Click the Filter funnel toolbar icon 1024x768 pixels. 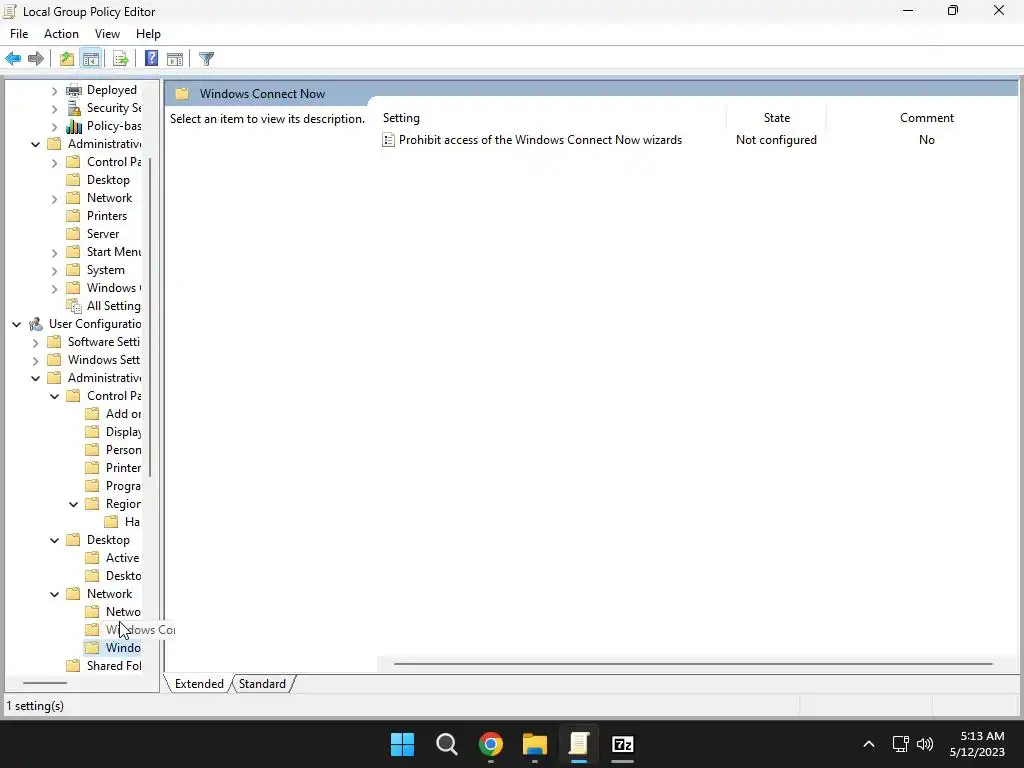click(206, 59)
